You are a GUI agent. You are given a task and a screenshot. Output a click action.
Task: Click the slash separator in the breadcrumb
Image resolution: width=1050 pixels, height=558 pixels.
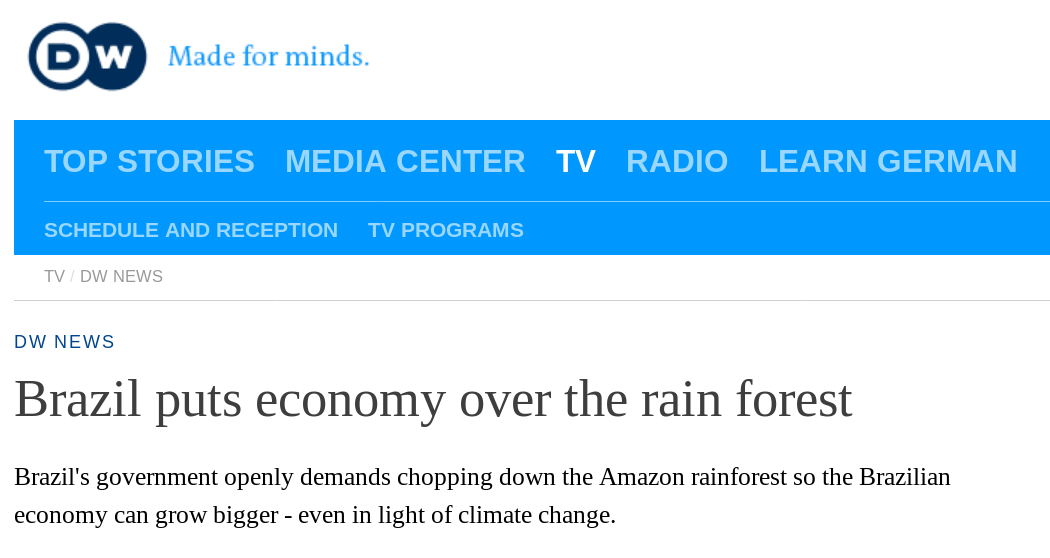pos(72,276)
